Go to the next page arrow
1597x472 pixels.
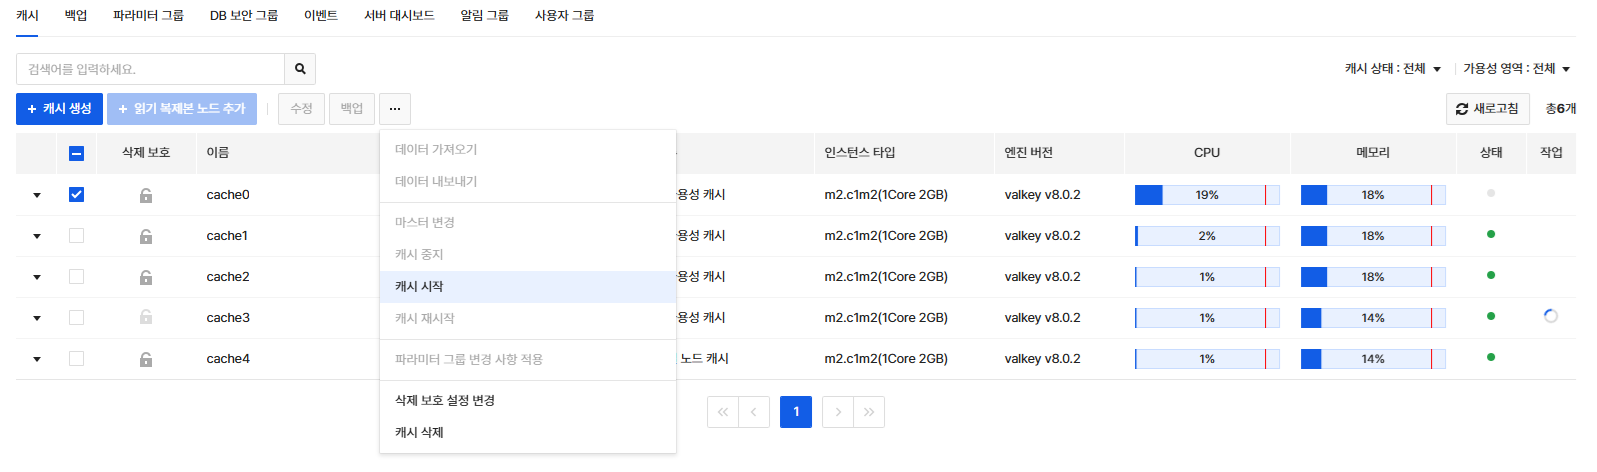click(838, 412)
